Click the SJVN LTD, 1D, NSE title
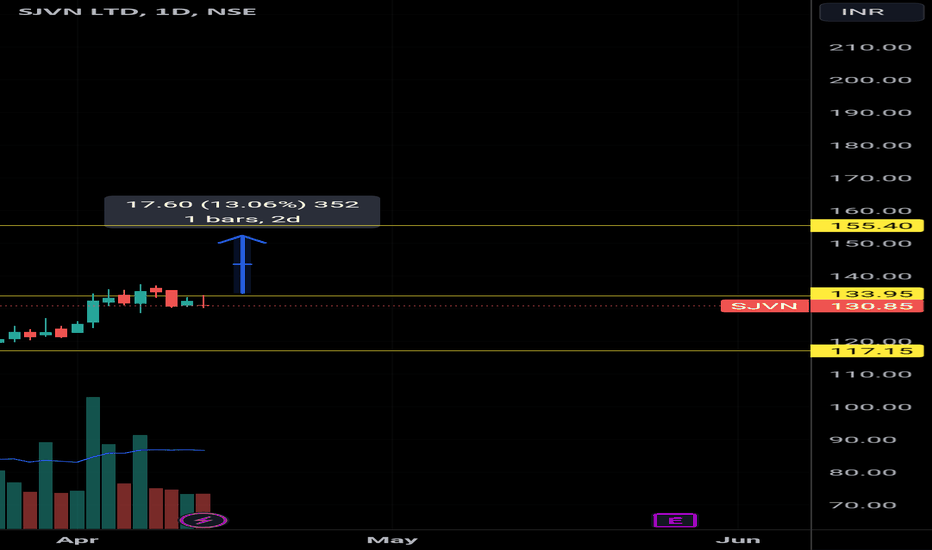The width and height of the screenshot is (932, 550). [x=137, y=11]
